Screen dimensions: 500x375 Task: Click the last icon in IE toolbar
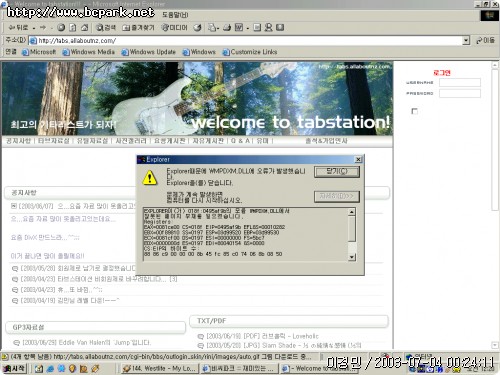click(x=280, y=28)
